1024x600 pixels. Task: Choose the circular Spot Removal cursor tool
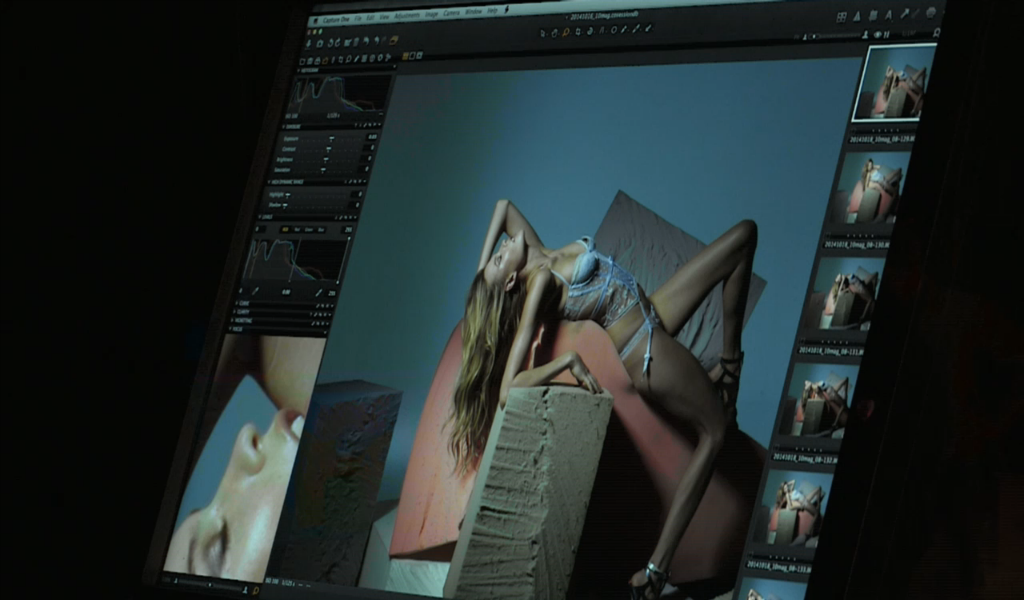point(613,29)
